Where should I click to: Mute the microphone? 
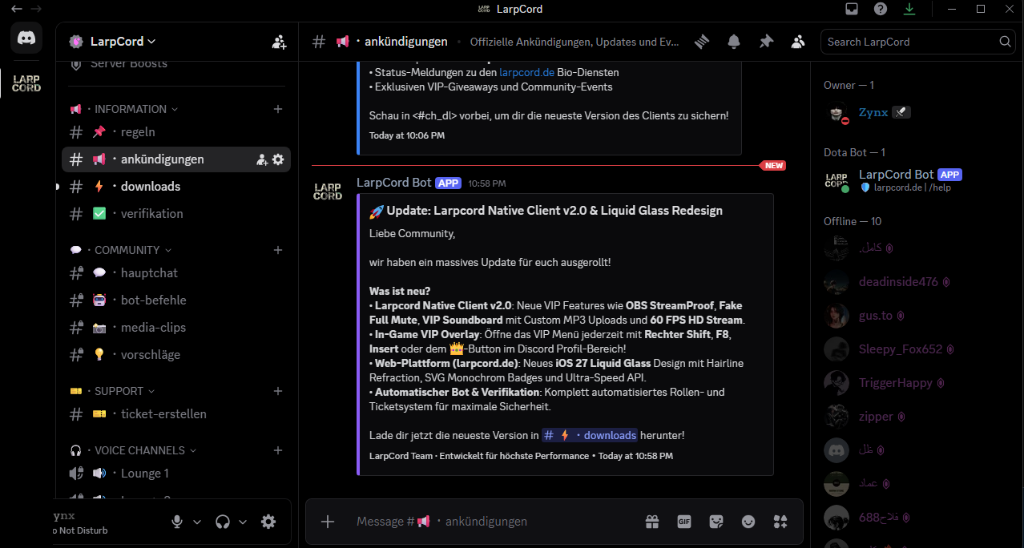pos(177,522)
